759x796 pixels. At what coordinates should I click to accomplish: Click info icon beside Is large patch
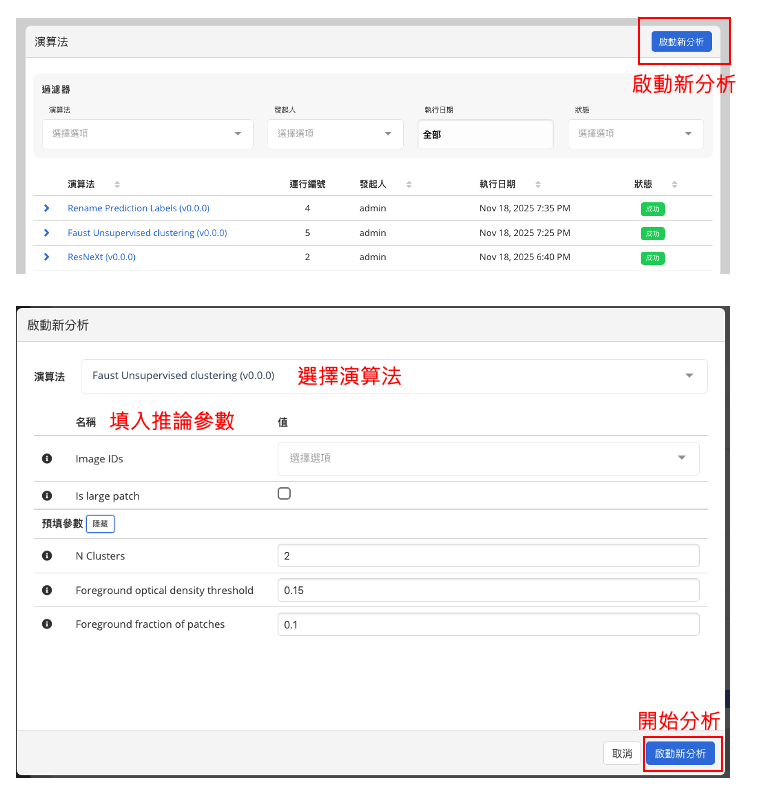[46, 496]
